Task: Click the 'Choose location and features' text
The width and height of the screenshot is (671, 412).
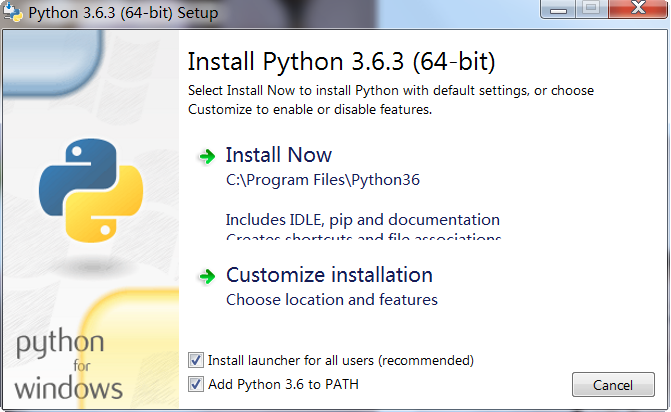Action: (332, 299)
